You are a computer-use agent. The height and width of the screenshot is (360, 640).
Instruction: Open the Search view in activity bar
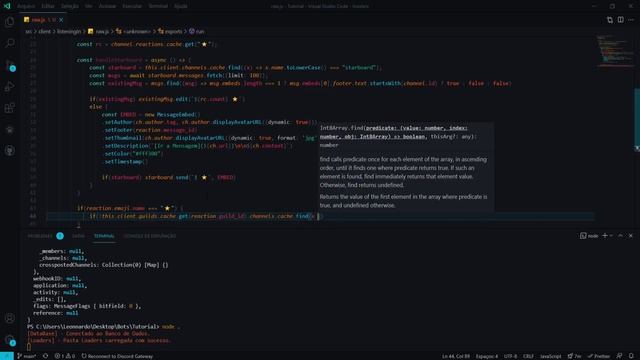(x=9, y=43)
